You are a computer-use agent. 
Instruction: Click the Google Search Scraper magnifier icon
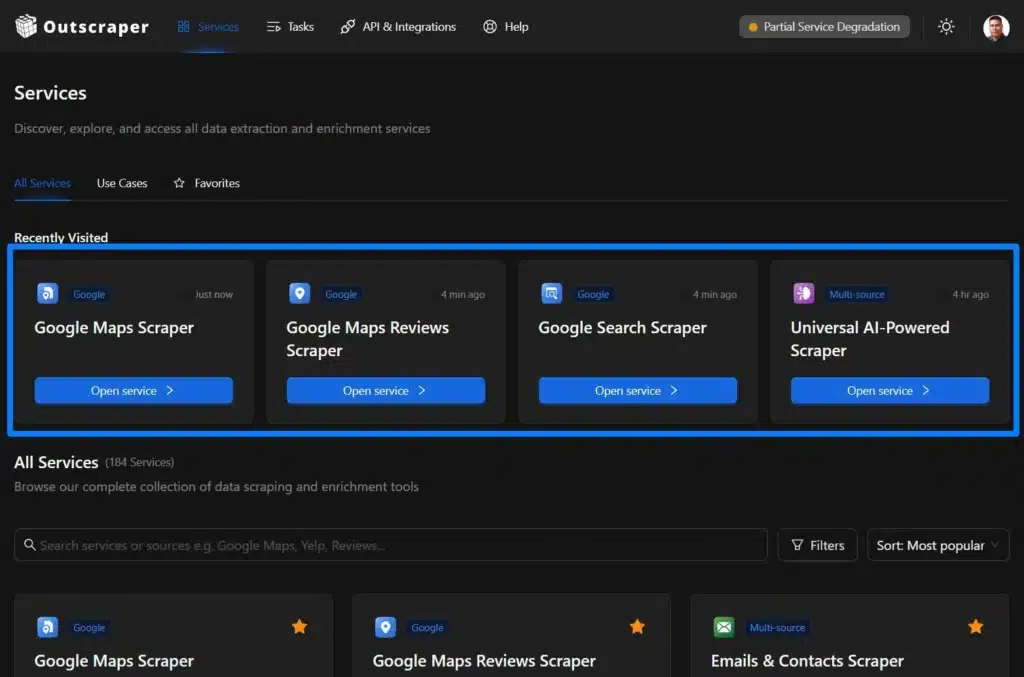tap(551, 293)
